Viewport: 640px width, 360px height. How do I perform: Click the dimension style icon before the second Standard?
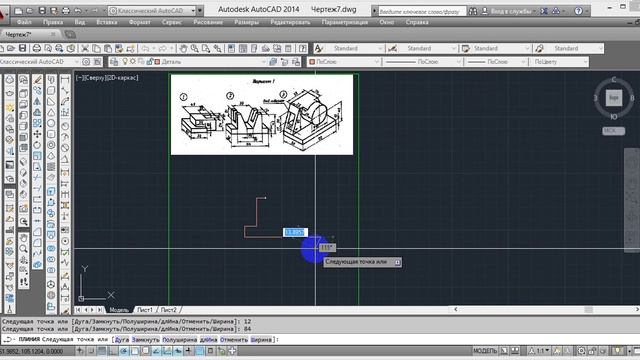393,49
